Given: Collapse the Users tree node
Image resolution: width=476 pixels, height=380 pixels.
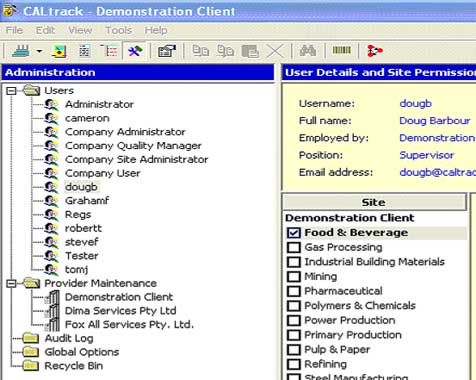Looking at the screenshot, I should (x=11, y=91).
